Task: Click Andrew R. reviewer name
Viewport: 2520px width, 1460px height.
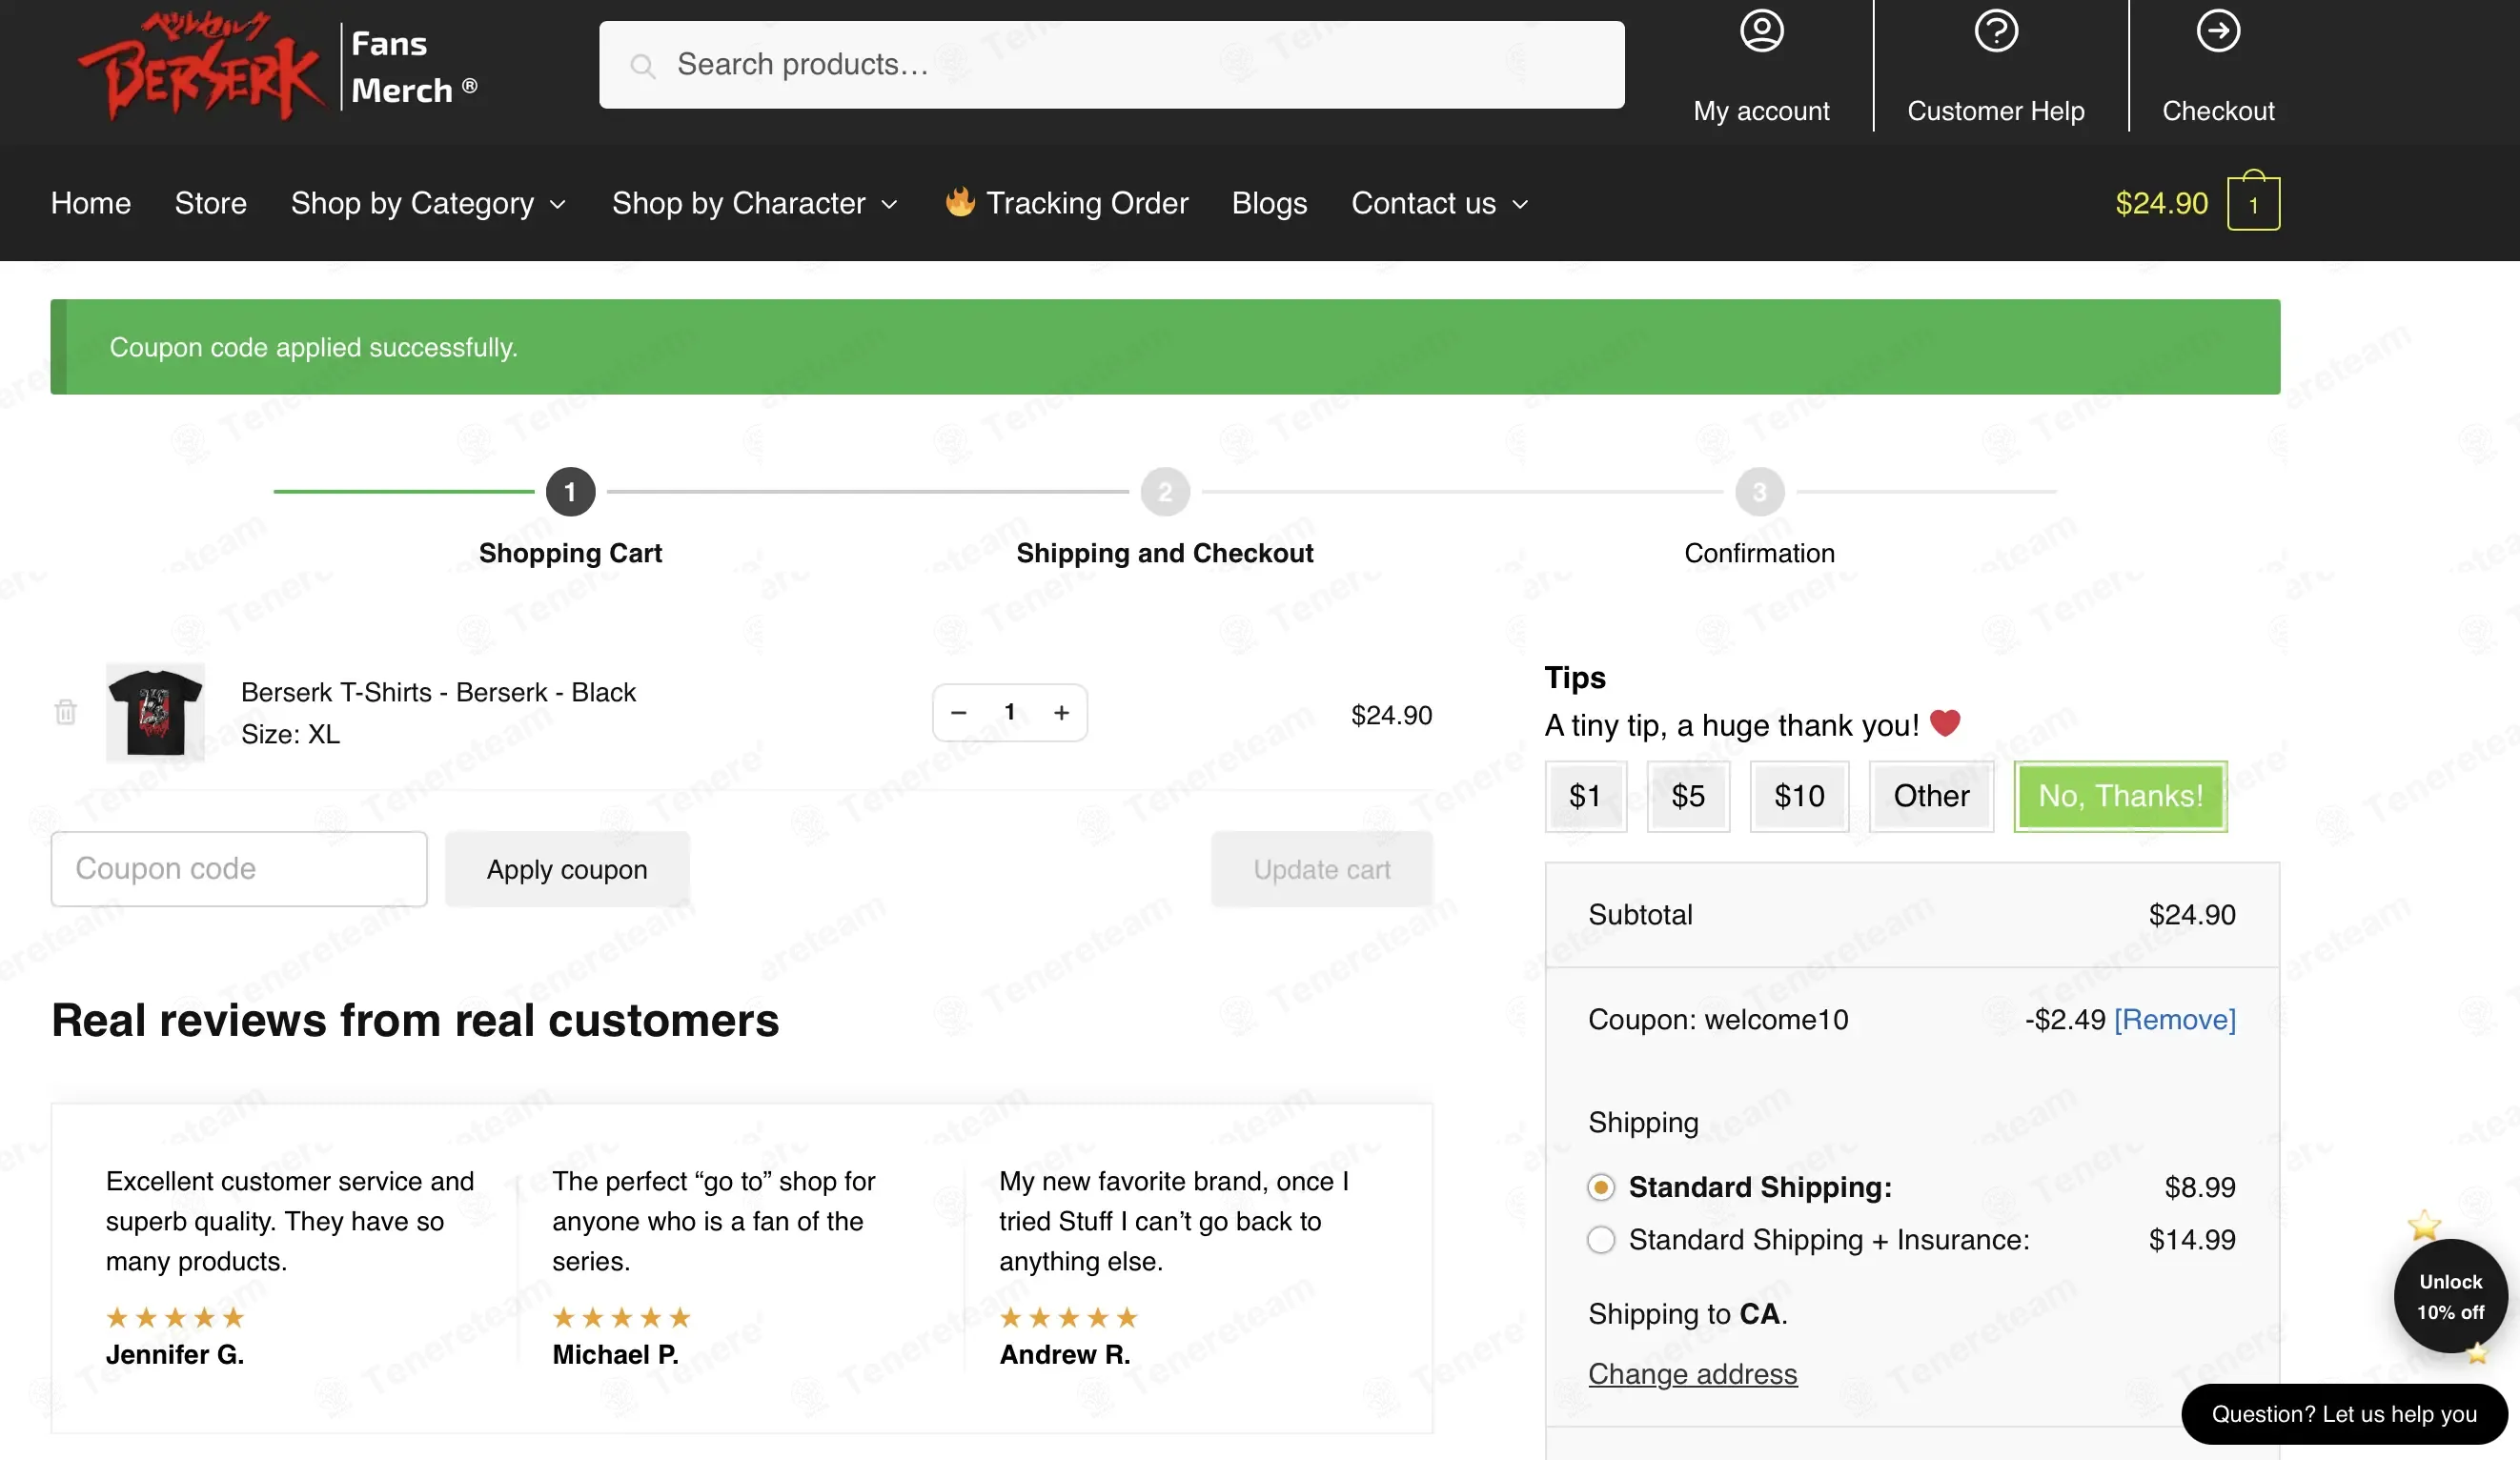Action: [1065, 1354]
